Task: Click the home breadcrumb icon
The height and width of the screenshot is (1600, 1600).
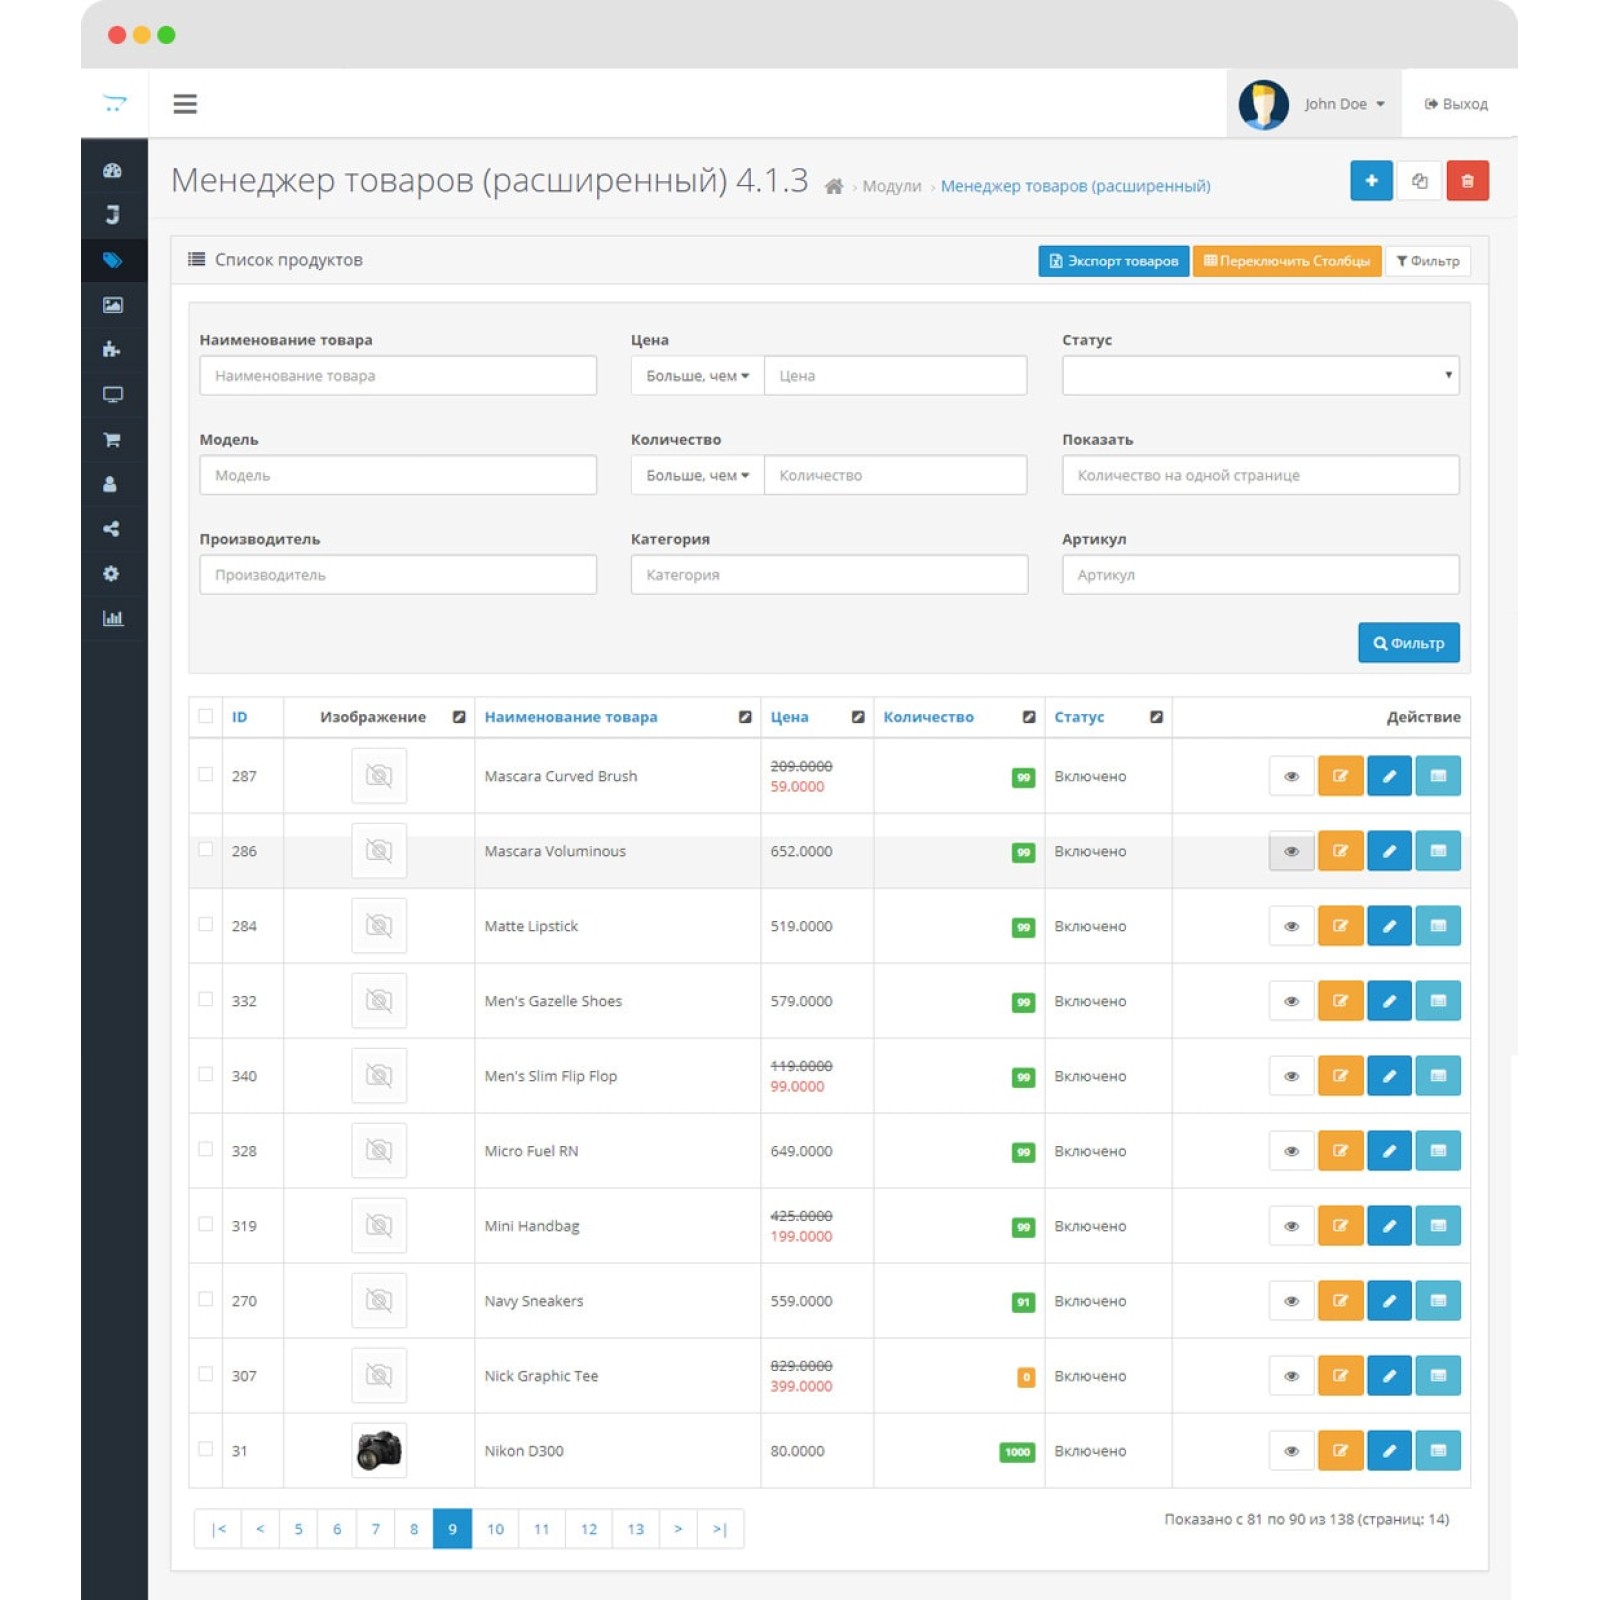Action: (x=833, y=186)
